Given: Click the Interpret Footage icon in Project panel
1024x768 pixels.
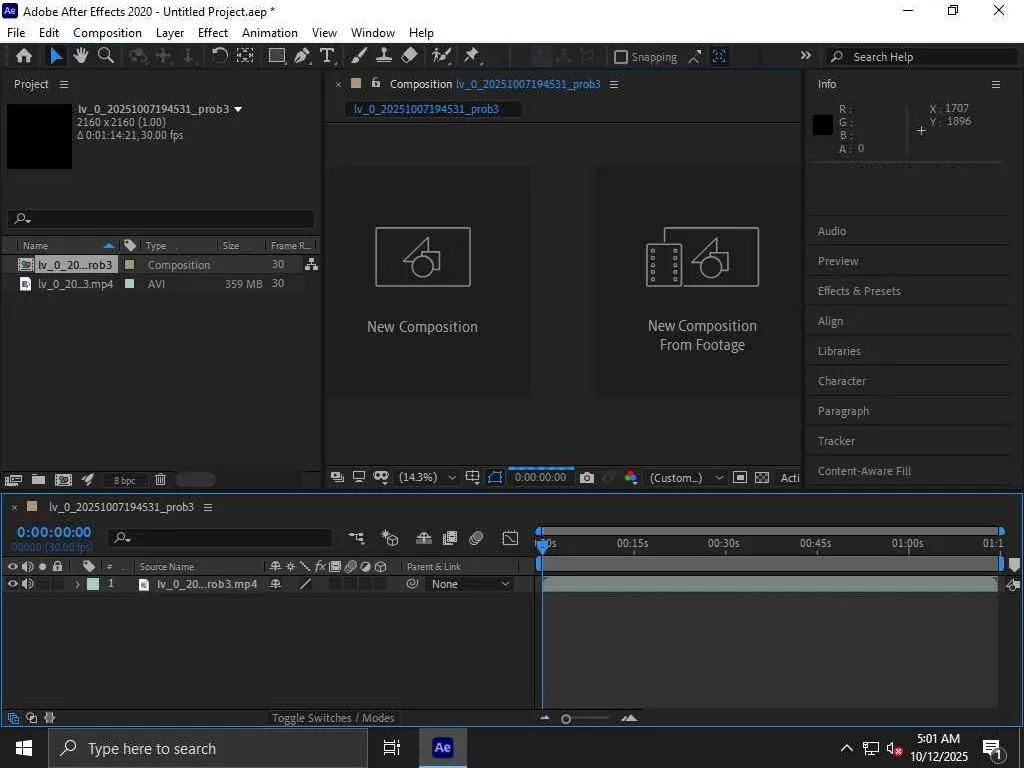Looking at the screenshot, I should (13, 480).
